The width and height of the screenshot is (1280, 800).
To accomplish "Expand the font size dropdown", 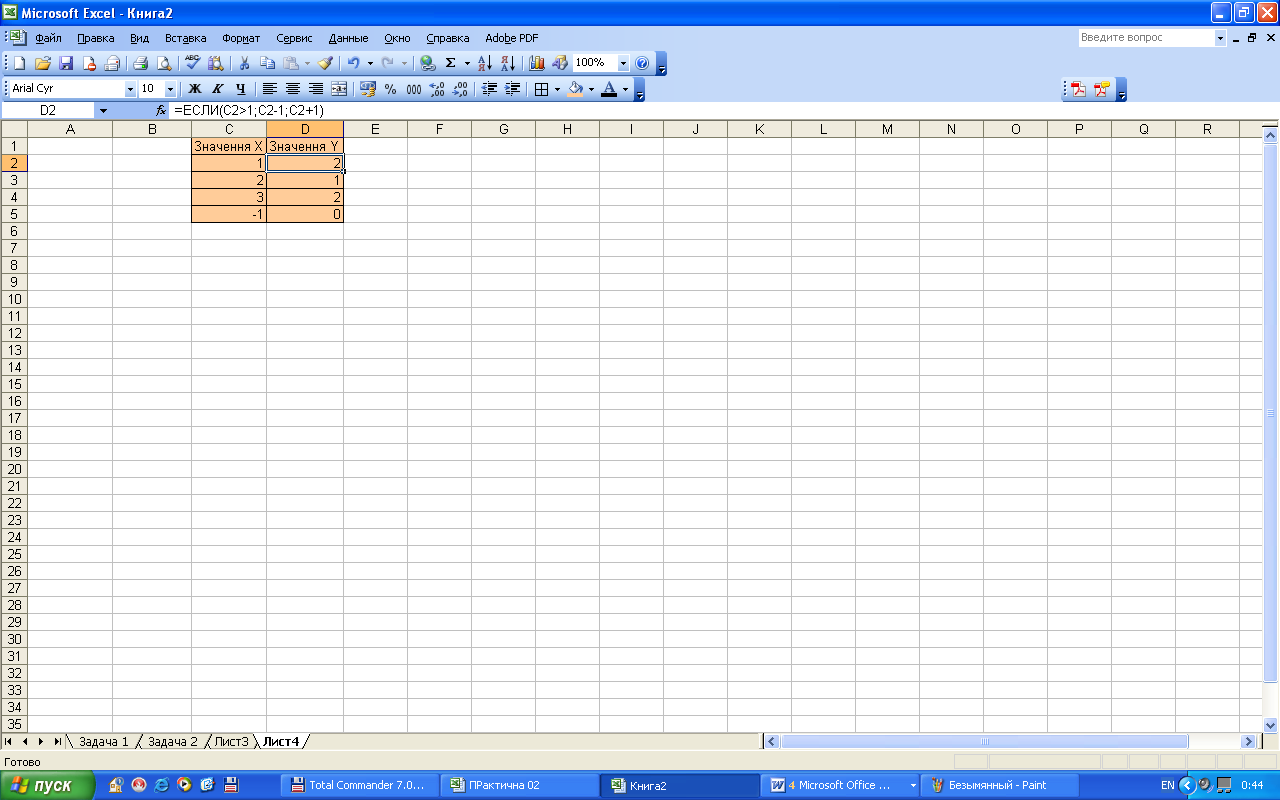I will [x=170, y=89].
